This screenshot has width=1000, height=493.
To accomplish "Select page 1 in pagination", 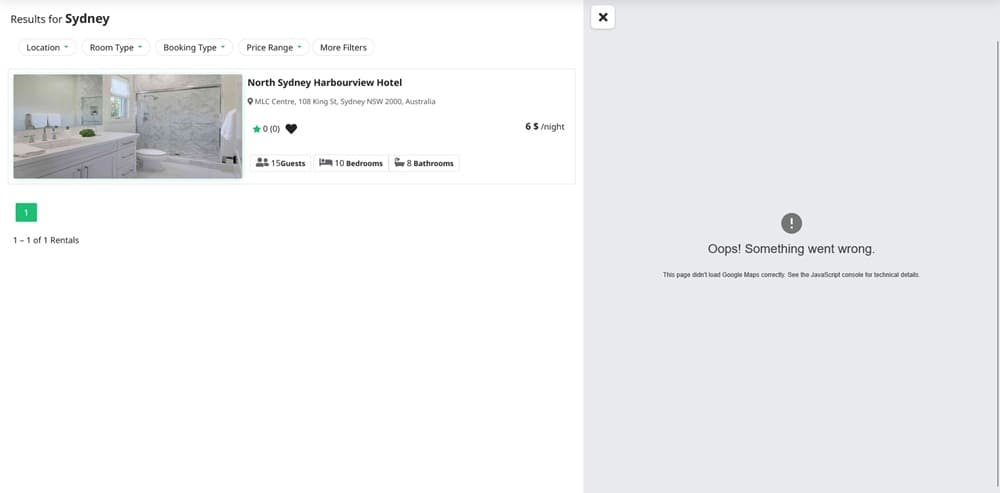I will (x=26, y=211).
